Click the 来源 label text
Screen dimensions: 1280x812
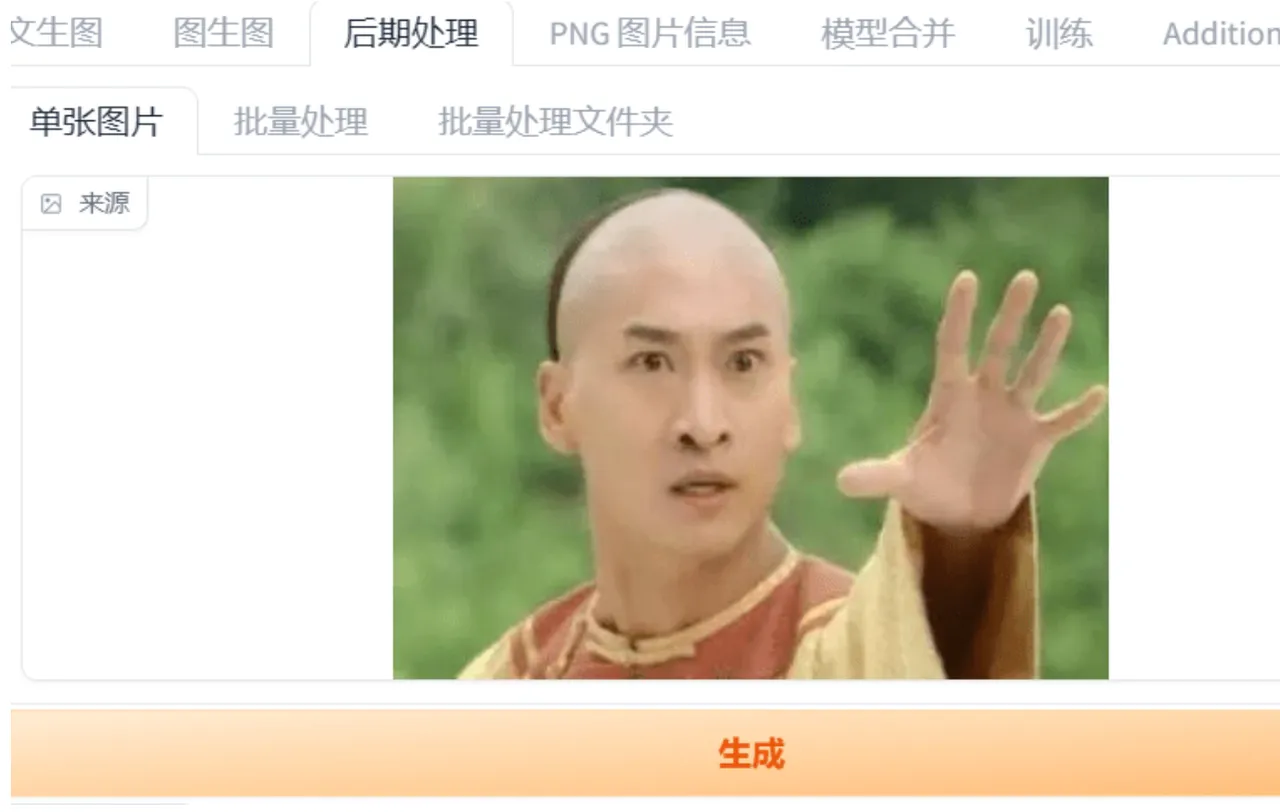click(x=105, y=204)
